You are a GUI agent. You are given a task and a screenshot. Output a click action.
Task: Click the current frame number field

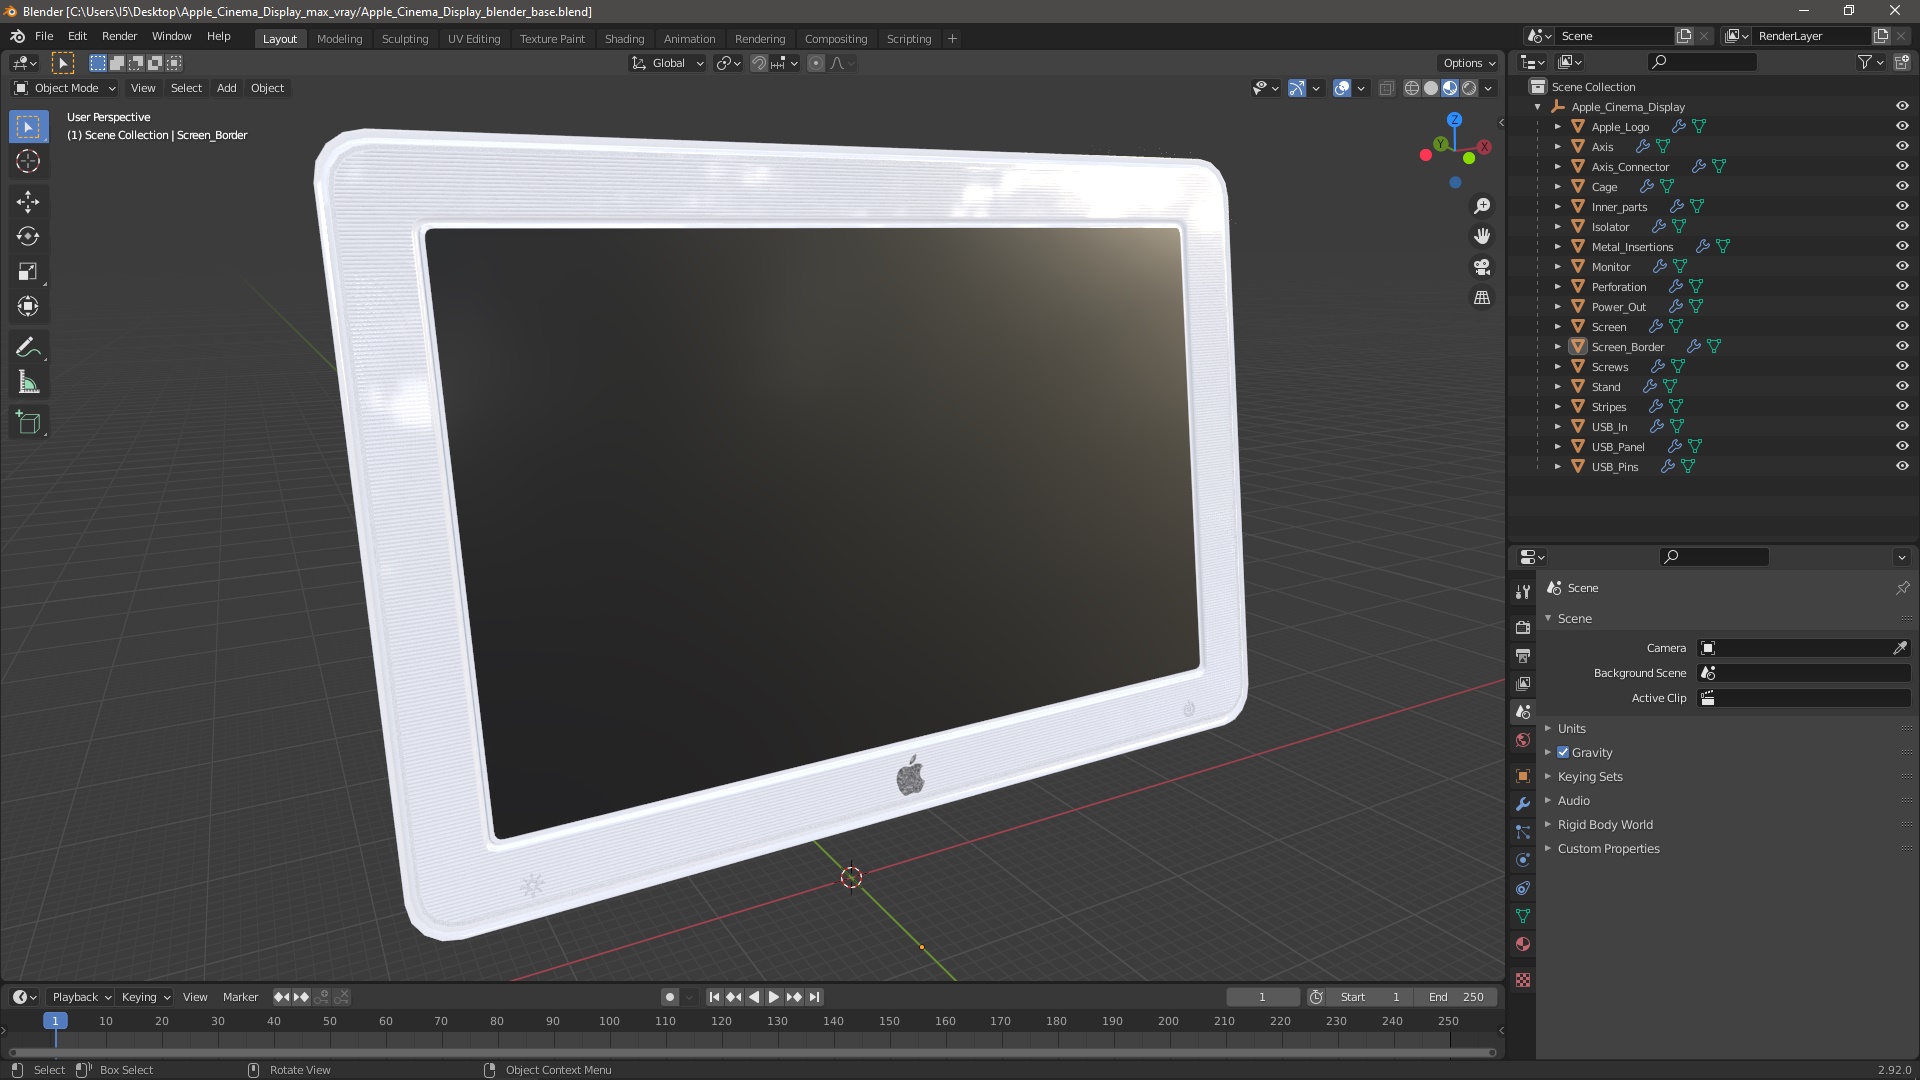1262,997
